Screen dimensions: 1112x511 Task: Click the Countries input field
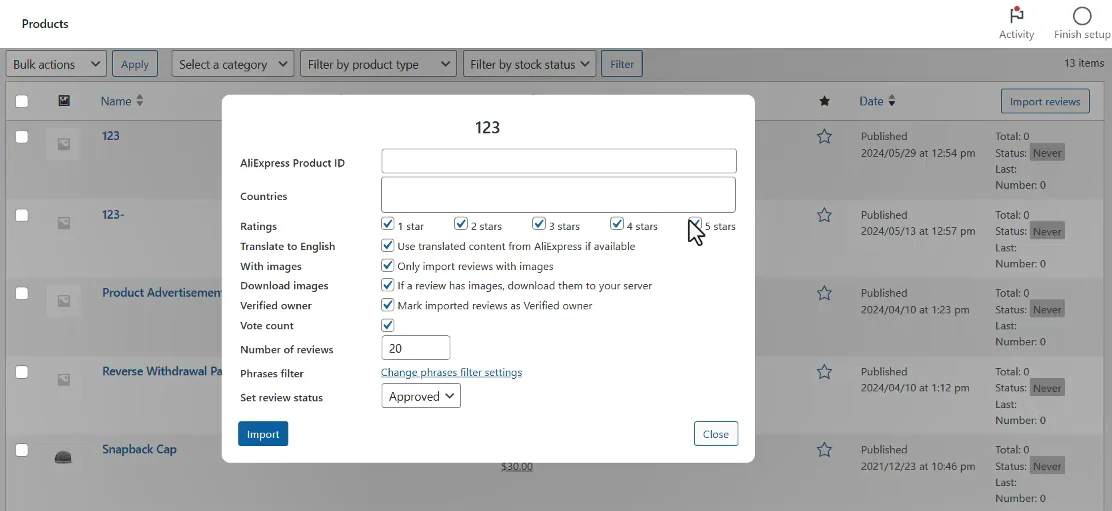pyautogui.click(x=559, y=195)
